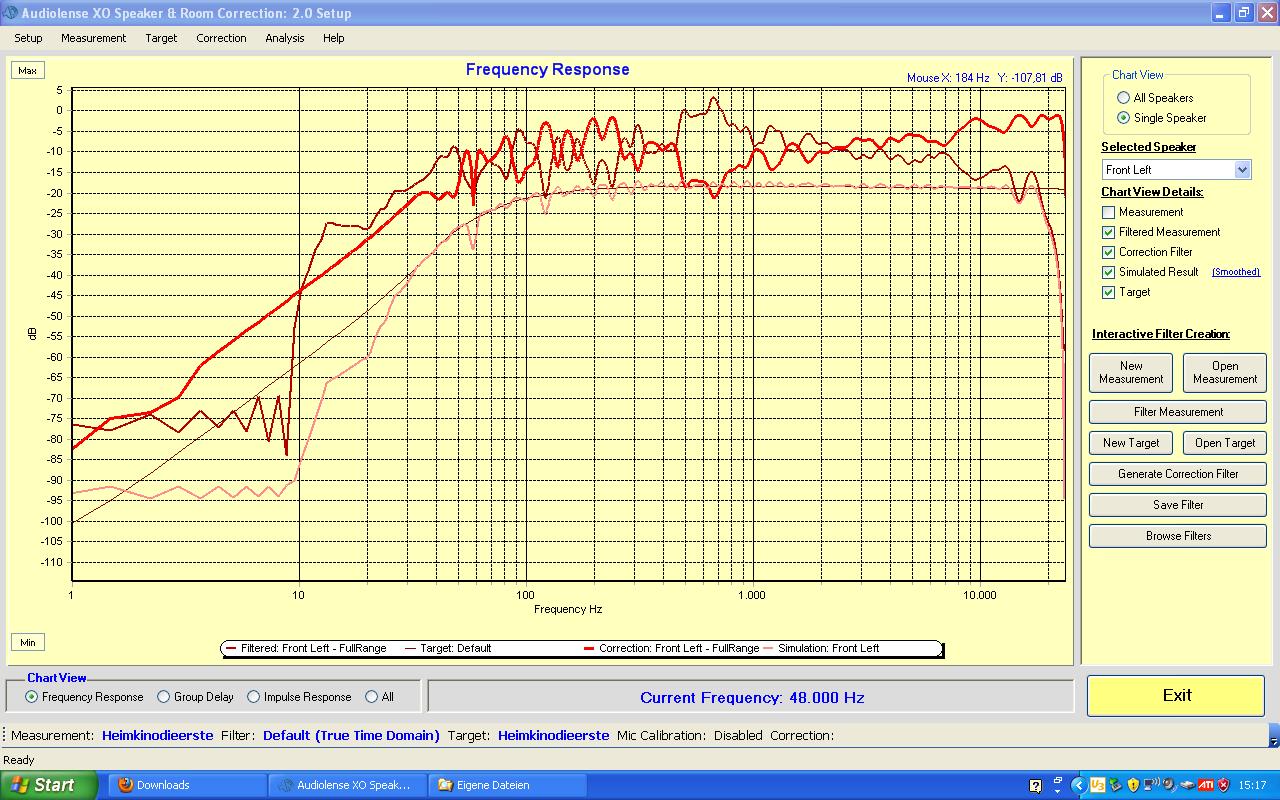
Task: Click the yellow Exit button
Action: [1176, 695]
